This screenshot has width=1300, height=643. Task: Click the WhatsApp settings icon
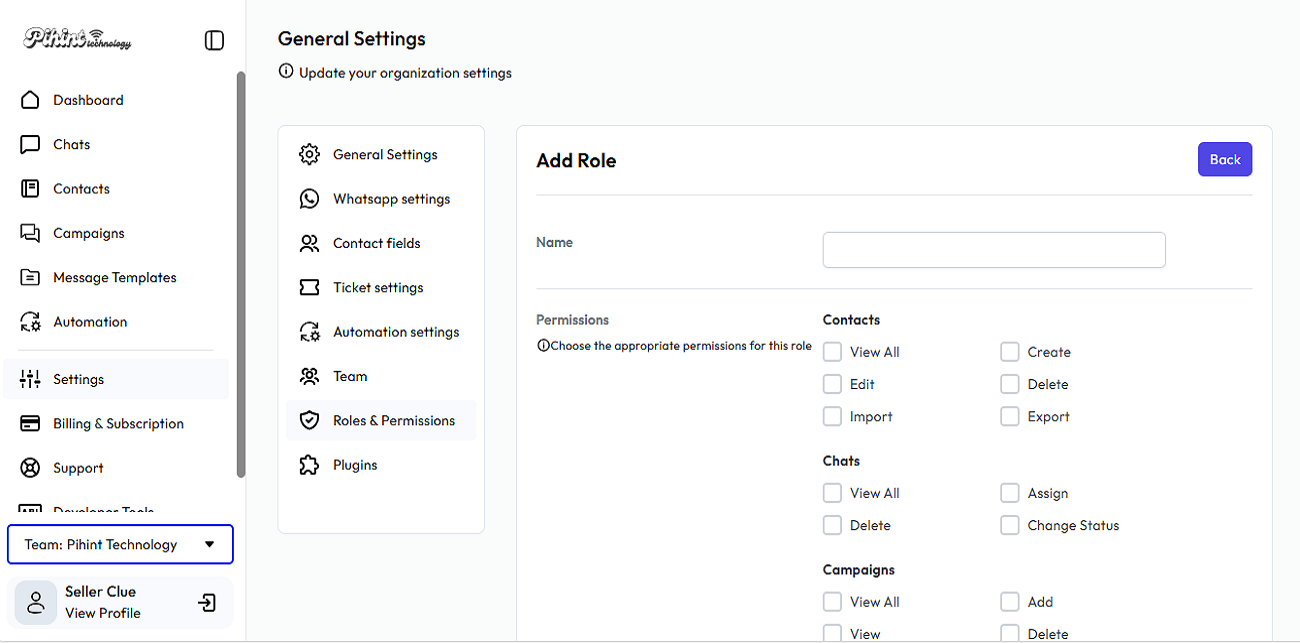pyautogui.click(x=309, y=199)
